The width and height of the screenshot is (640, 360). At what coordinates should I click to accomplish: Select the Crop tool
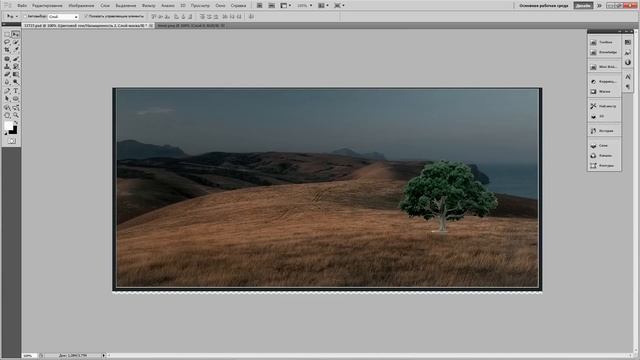coord(7,50)
